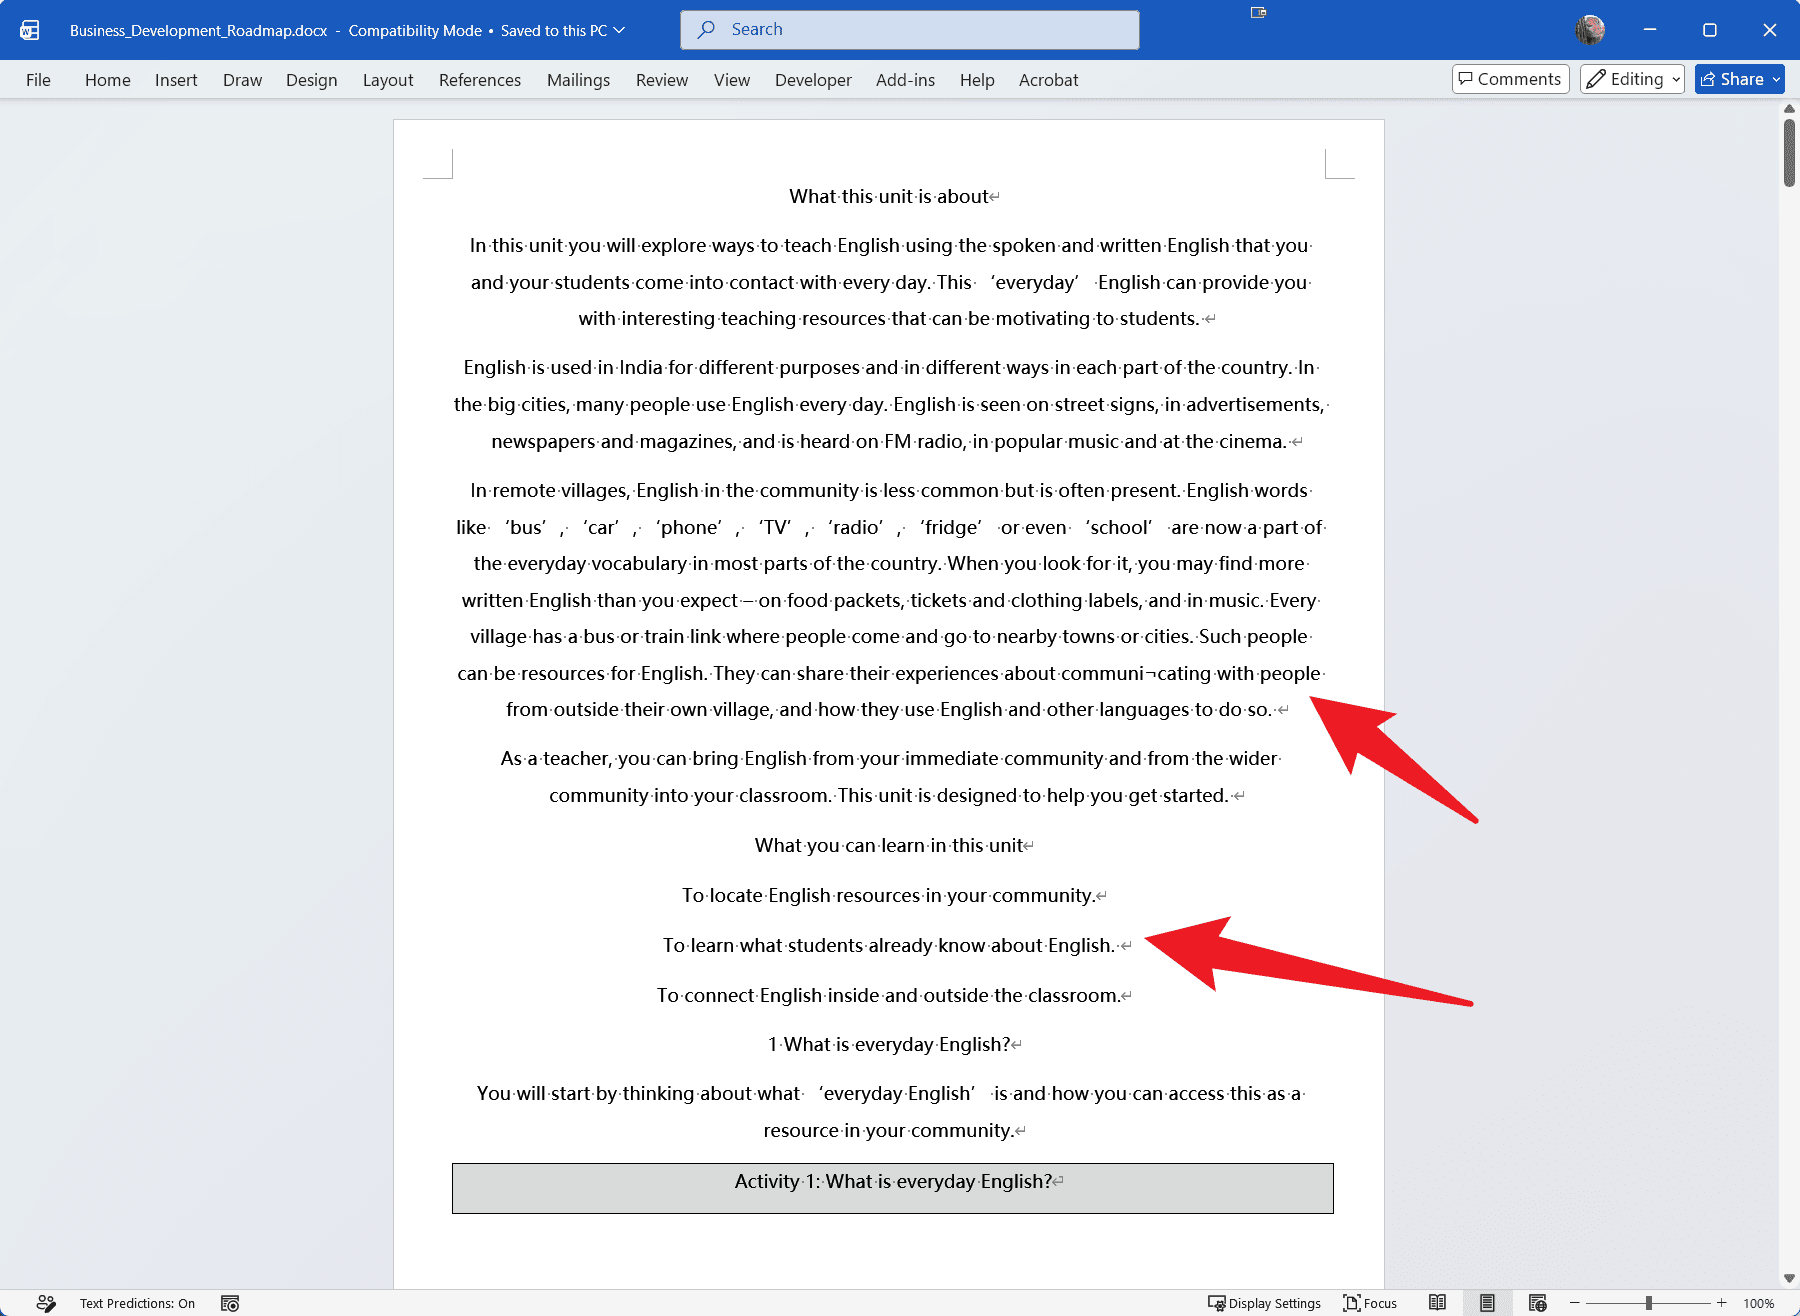Open the Add-ins tab
Viewport: 1800px width, 1316px height.
pyautogui.click(x=905, y=80)
